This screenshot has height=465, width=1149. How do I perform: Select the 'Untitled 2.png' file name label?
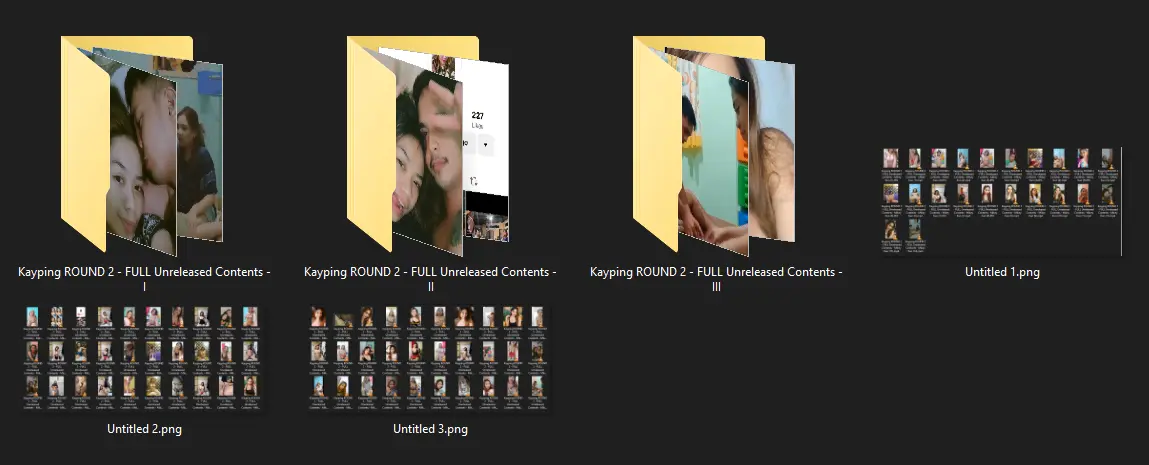point(144,429)
